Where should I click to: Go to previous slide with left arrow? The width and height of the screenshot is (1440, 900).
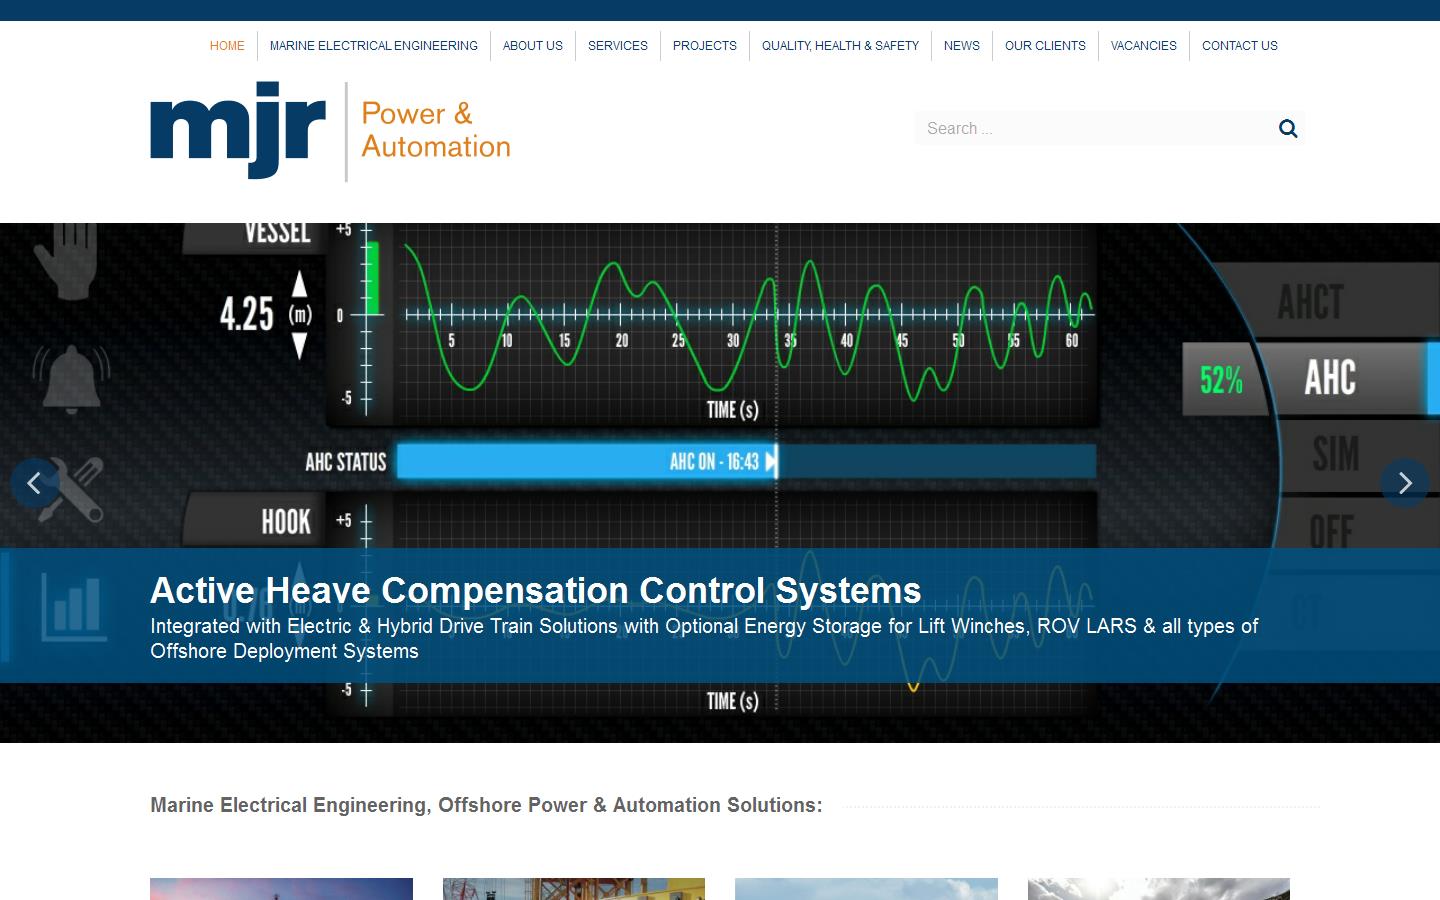click(35, 483)
